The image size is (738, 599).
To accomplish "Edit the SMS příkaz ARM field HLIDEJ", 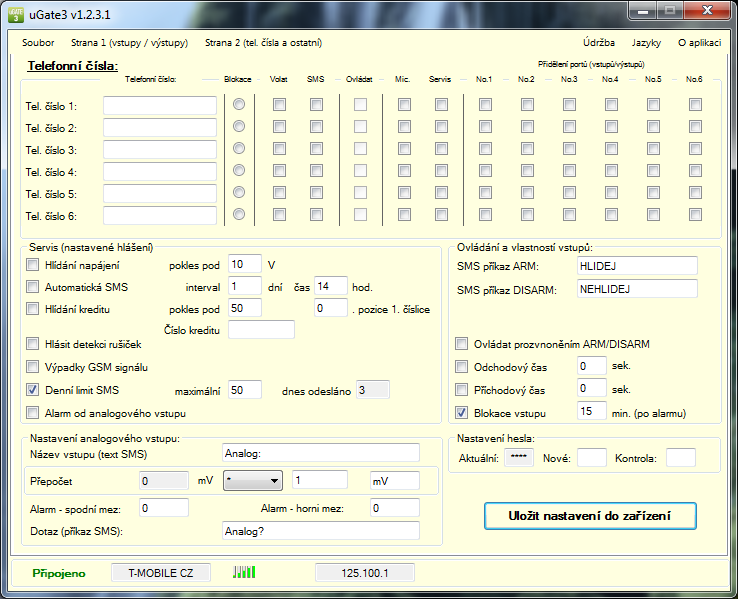I will pos(637,266).
